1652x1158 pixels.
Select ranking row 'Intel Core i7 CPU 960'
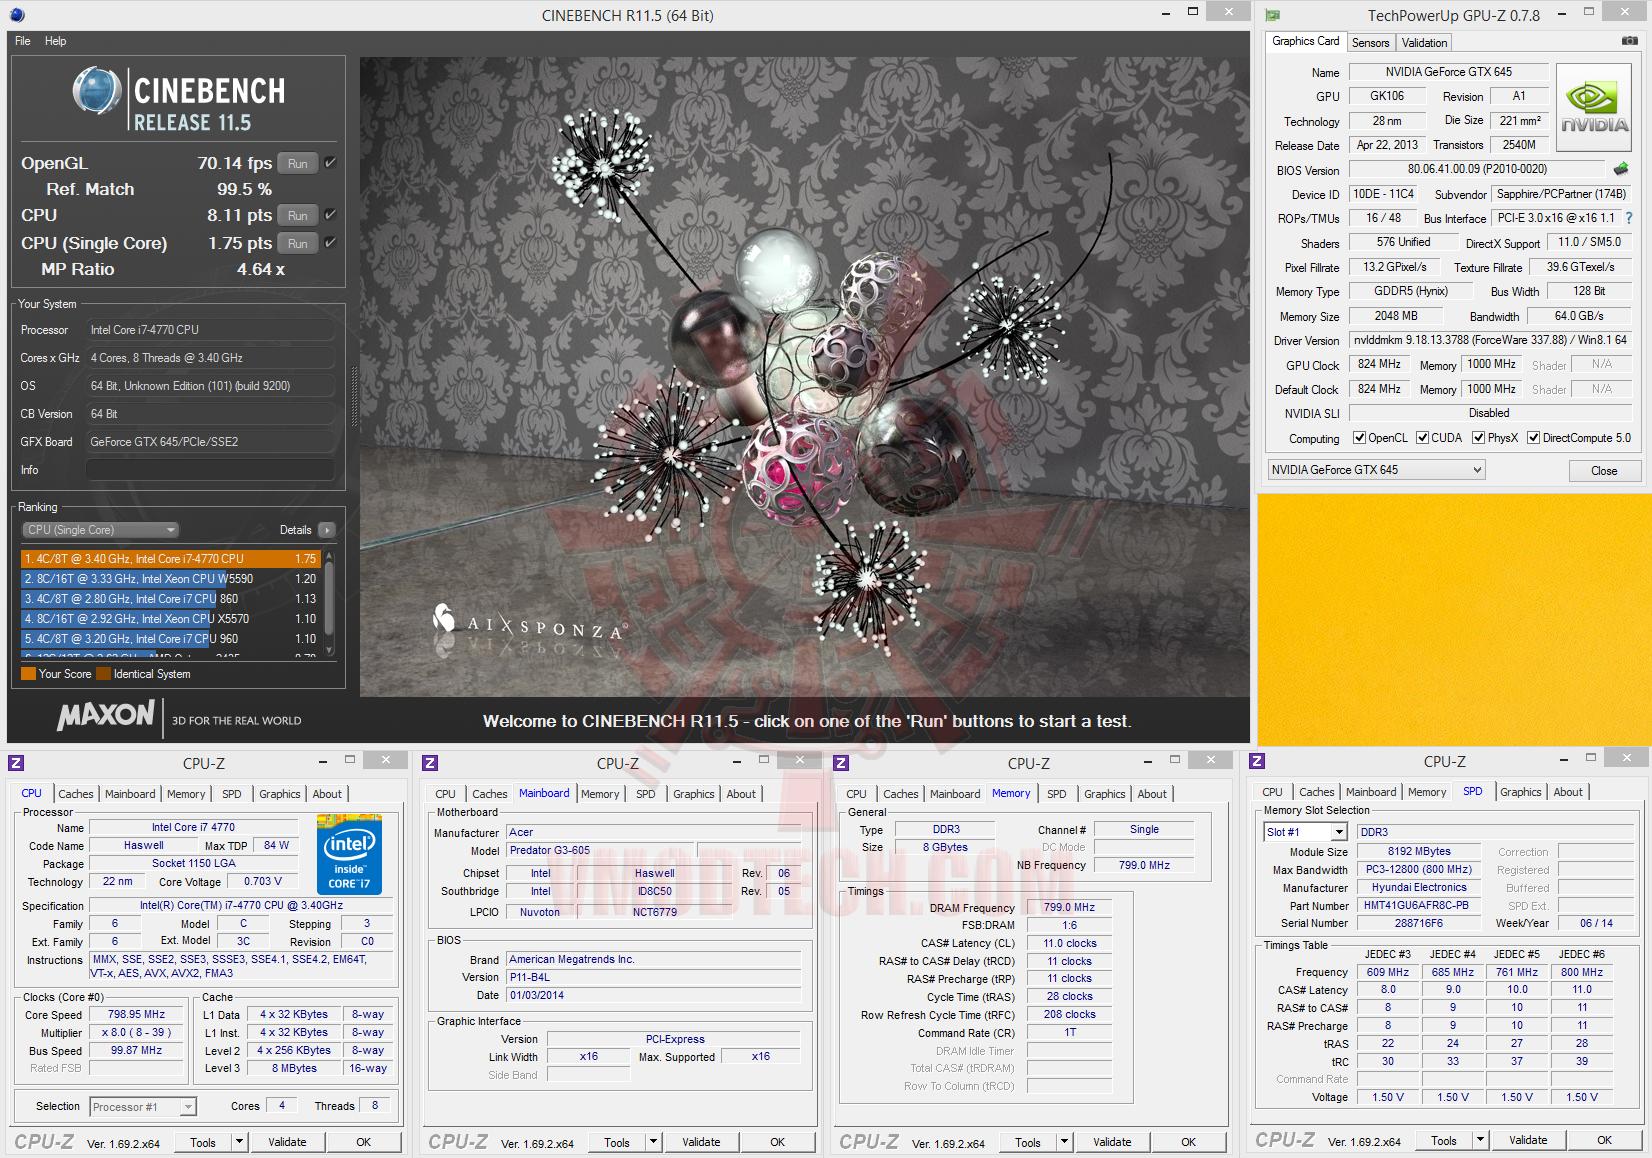(170, 639)
